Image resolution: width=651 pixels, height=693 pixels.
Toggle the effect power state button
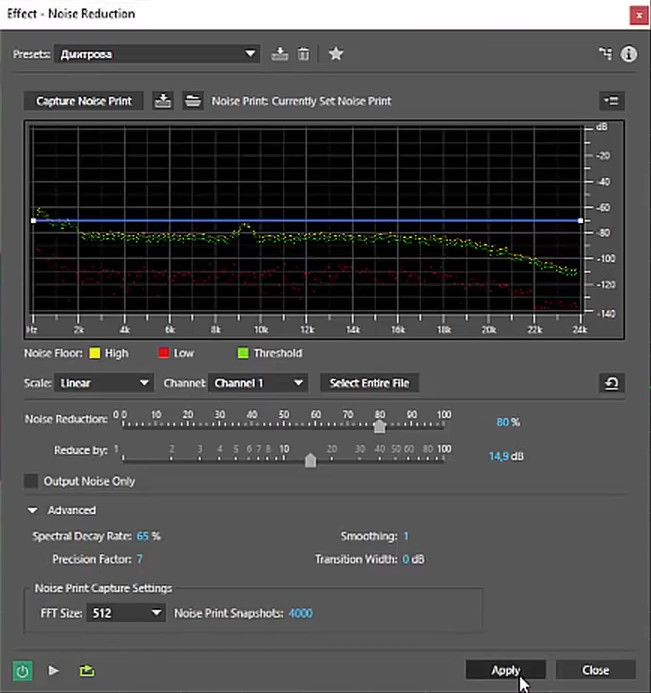point(22,671)
